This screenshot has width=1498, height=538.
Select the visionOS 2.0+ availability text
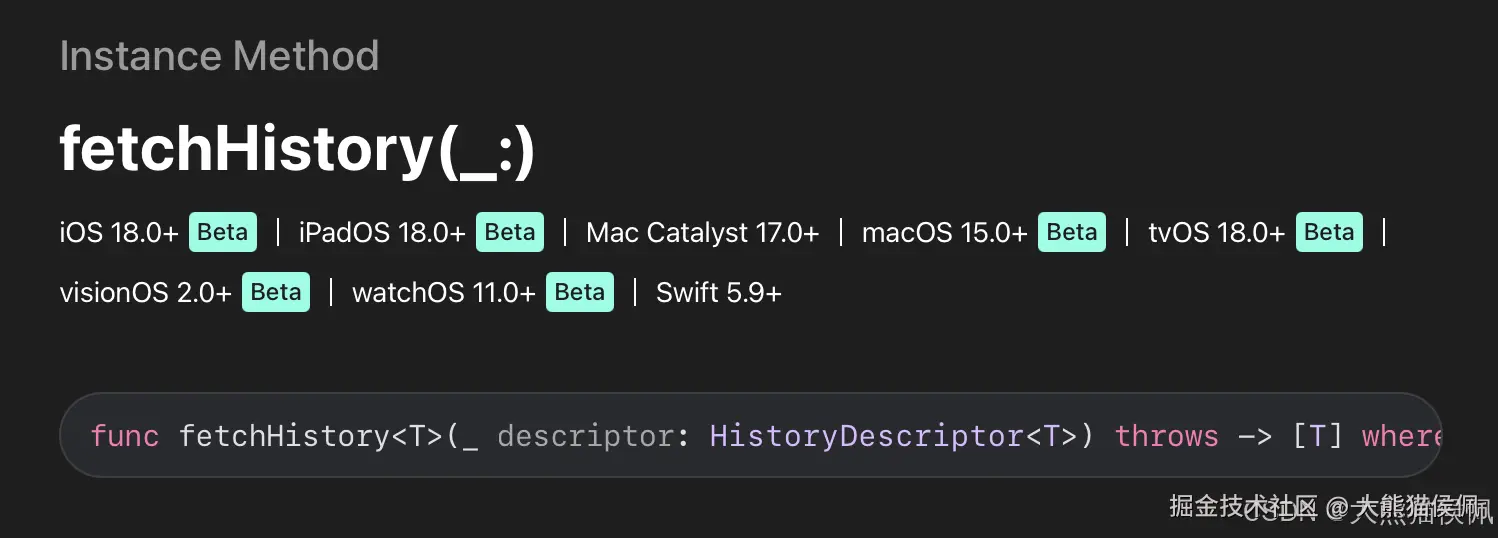[x=146, y=293]
